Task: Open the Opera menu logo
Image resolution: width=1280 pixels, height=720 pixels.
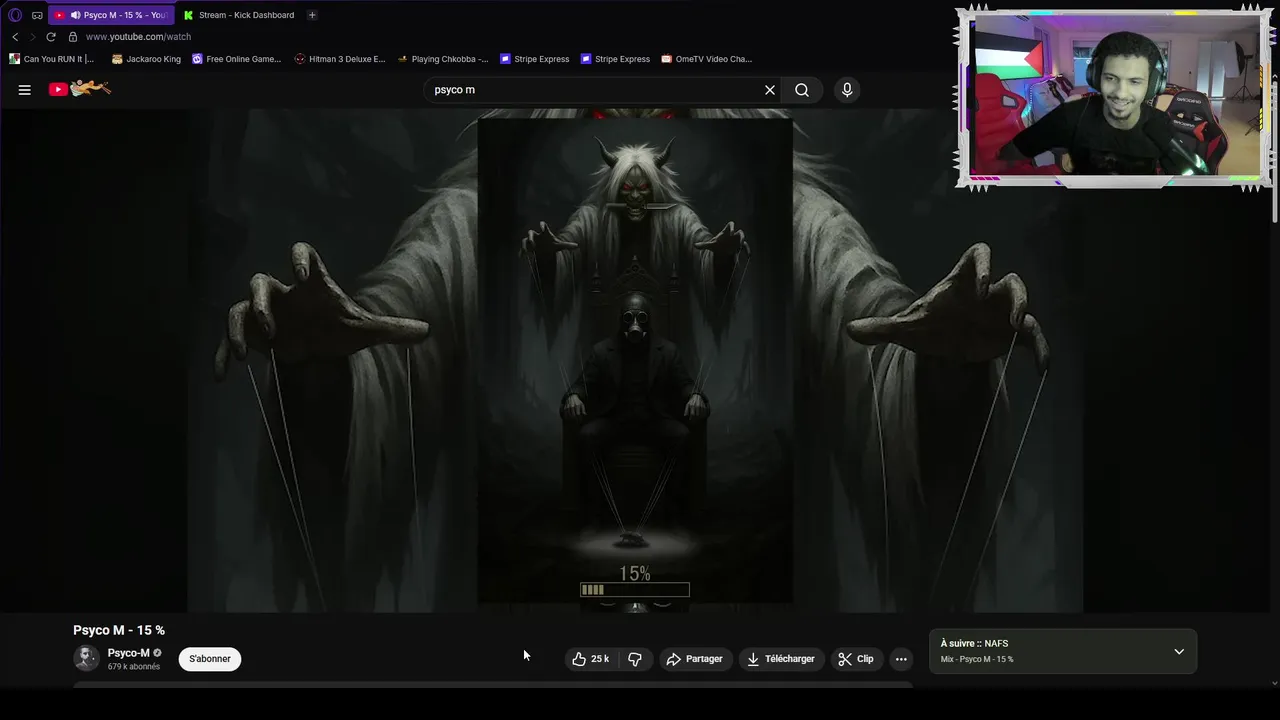Action: click(x=15, y=15)
